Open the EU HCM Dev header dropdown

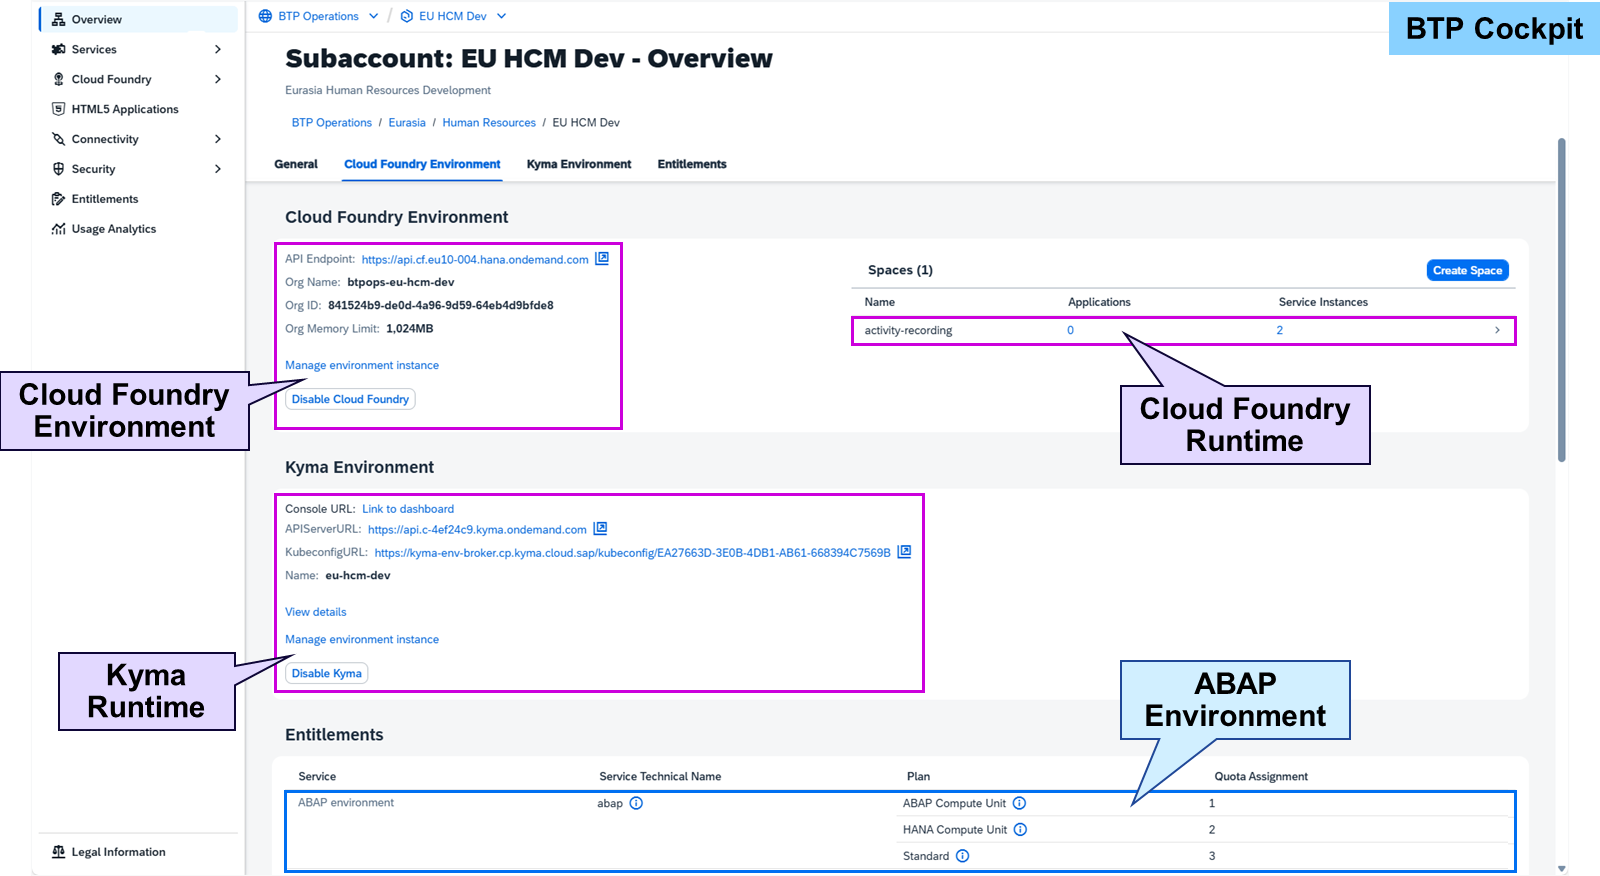click(502, 16)
